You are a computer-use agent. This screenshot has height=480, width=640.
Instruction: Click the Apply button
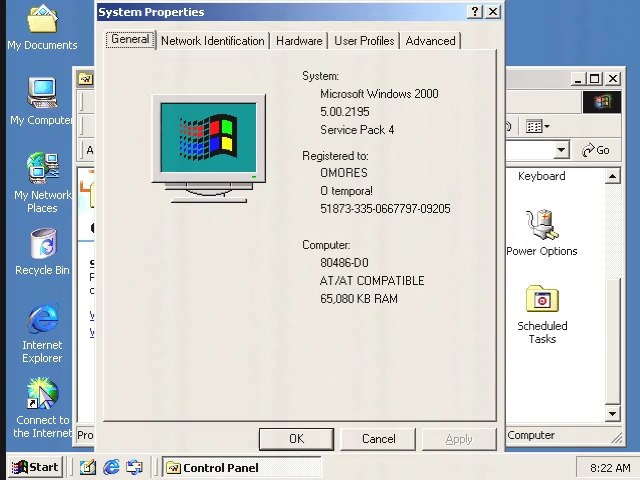pyautogui.click(x=459, y=439)
